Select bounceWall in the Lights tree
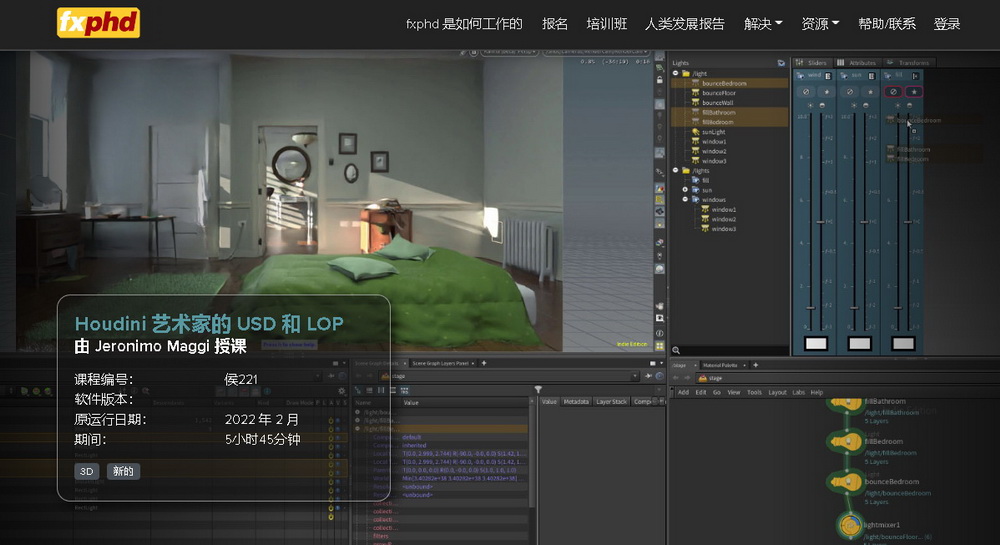The image size is (1000, 545). point(717,103)
